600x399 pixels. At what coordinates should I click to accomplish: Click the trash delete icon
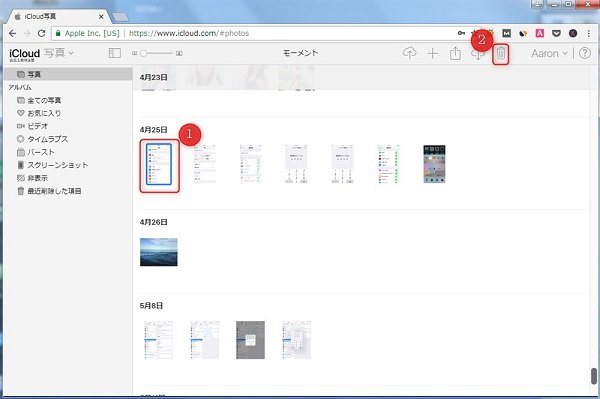click(501, 54)
